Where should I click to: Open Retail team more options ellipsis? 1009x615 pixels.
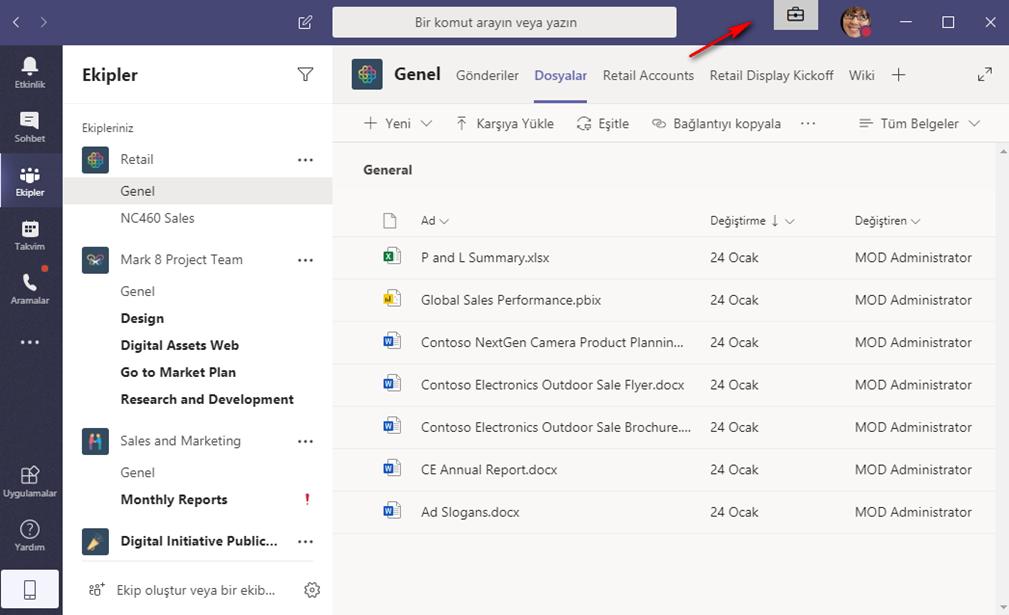pos(306,160)
